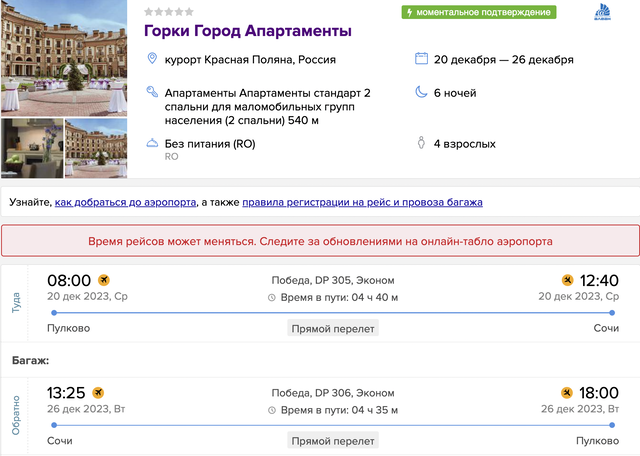The width and height of the screenshot is (640, 456).
Task: Click the location pin icon
Action: tap(152, 58)
